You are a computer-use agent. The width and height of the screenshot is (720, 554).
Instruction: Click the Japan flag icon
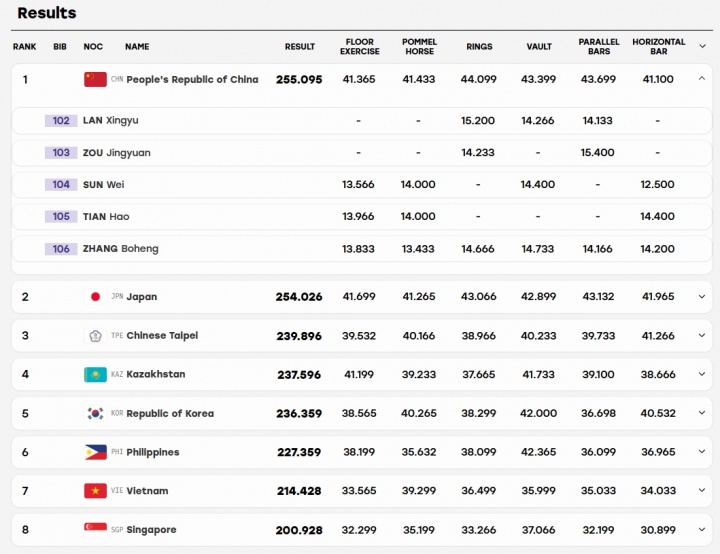pos(95,297)
